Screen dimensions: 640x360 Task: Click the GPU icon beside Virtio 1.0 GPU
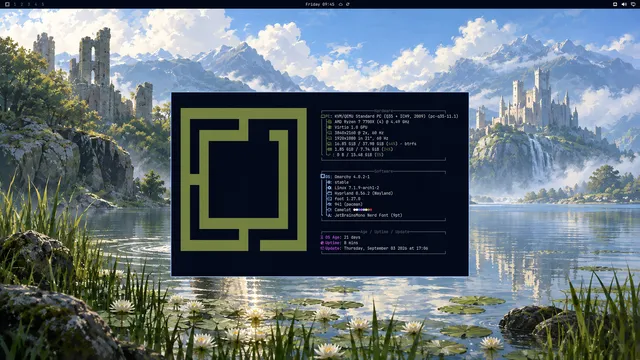point(330,127)
